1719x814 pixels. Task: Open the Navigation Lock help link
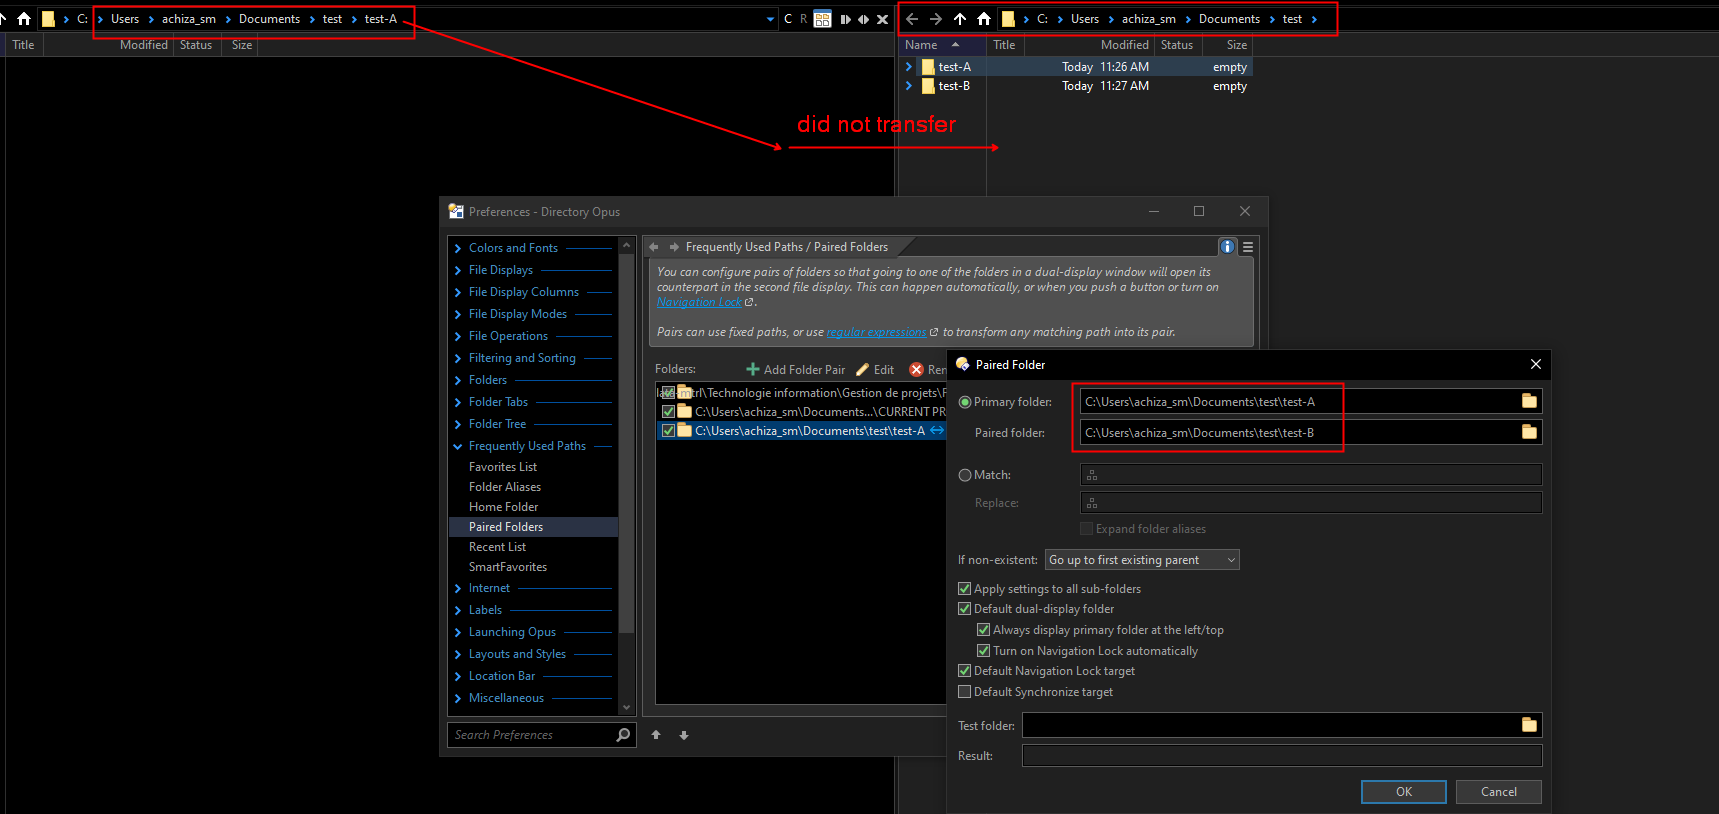tap(699, 302)
